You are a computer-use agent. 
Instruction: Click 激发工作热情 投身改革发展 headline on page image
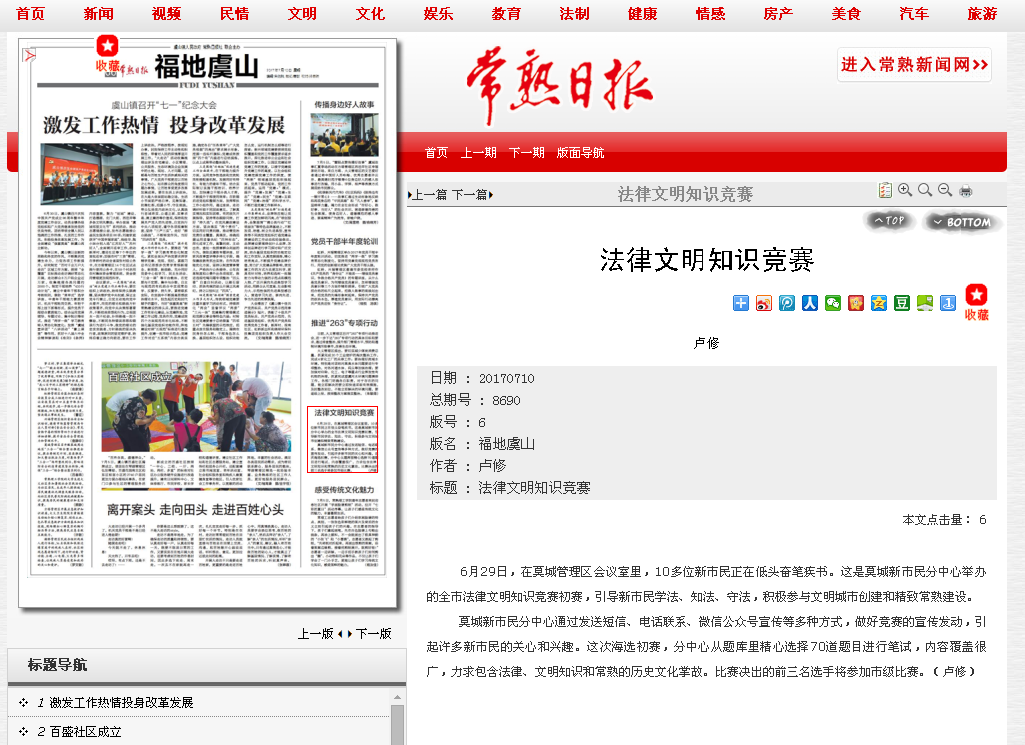(164, 125)
